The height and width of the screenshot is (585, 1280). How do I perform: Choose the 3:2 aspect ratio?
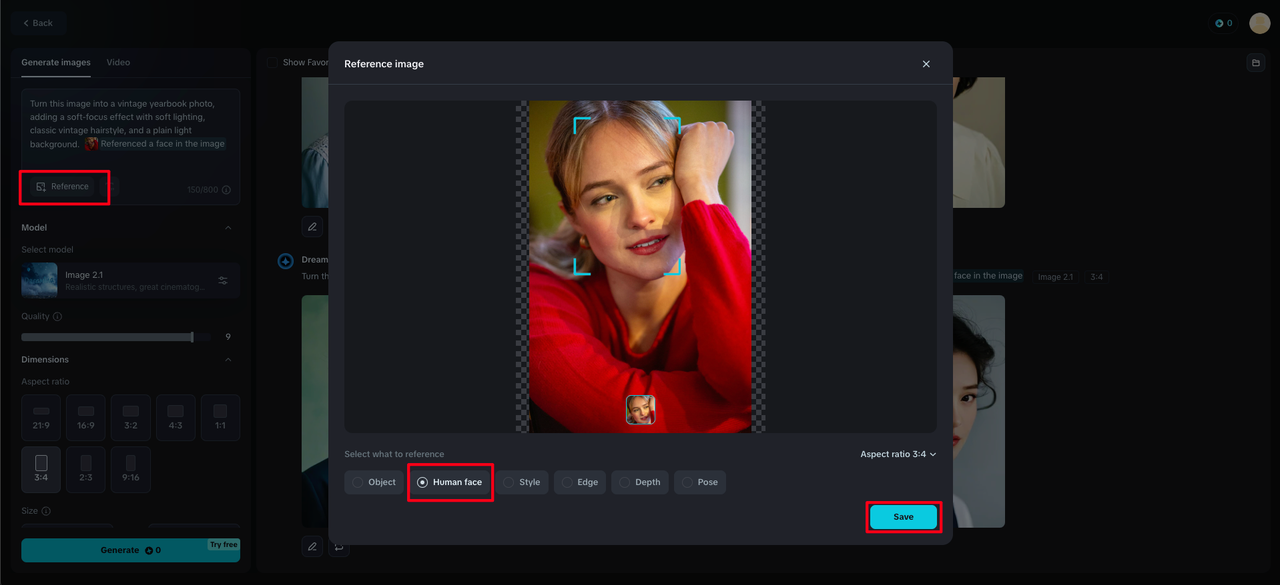point(131,418)
